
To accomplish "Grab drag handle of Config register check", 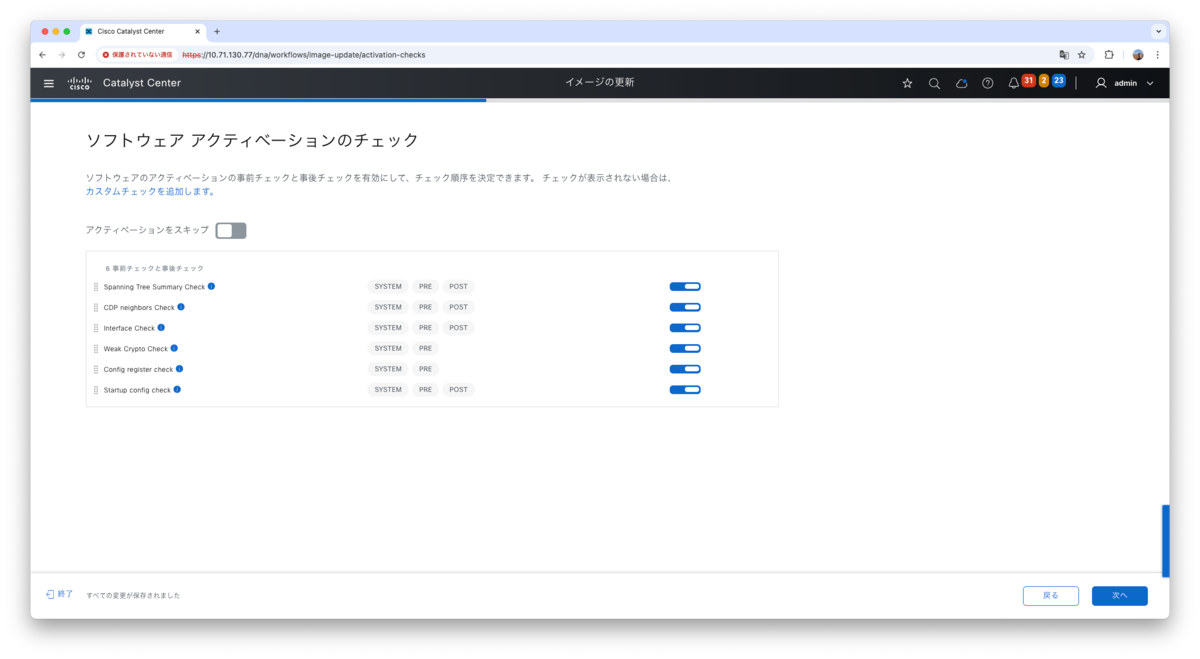I will point(96,369).
